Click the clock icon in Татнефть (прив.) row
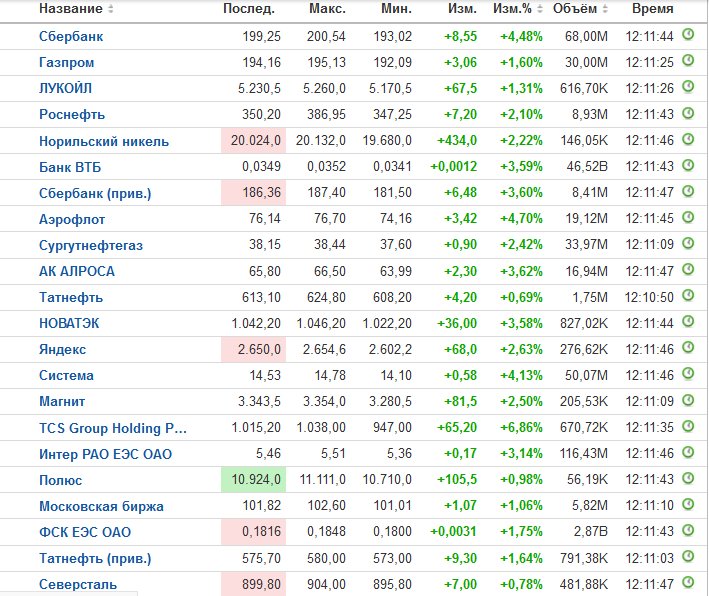709x596 pixels. (688, 556)
